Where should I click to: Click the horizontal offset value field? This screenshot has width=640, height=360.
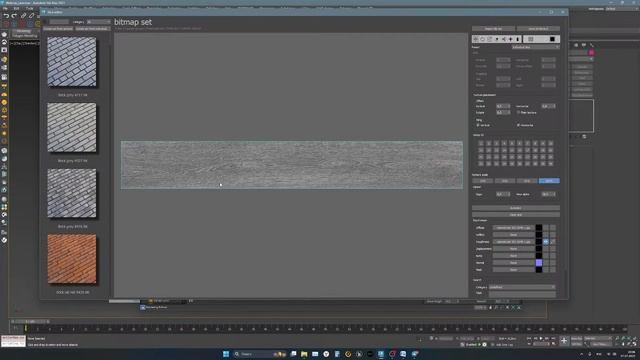549,106
